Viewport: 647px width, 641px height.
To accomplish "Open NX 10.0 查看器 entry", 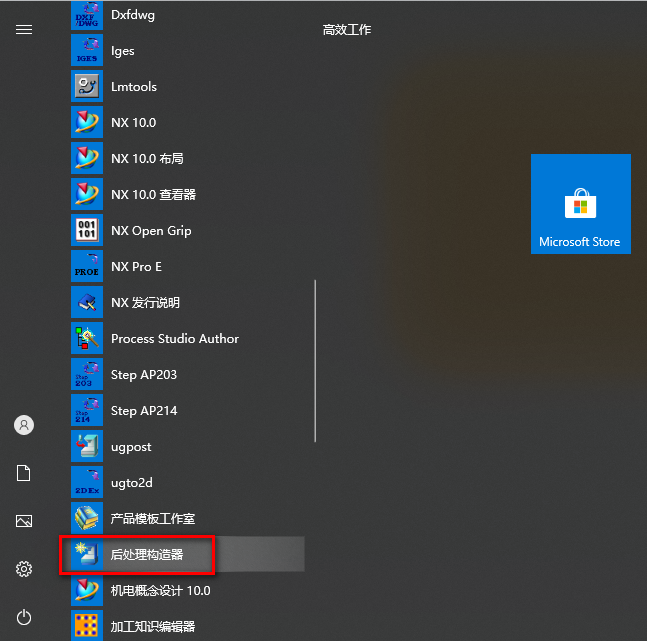I will pos(153,195).
